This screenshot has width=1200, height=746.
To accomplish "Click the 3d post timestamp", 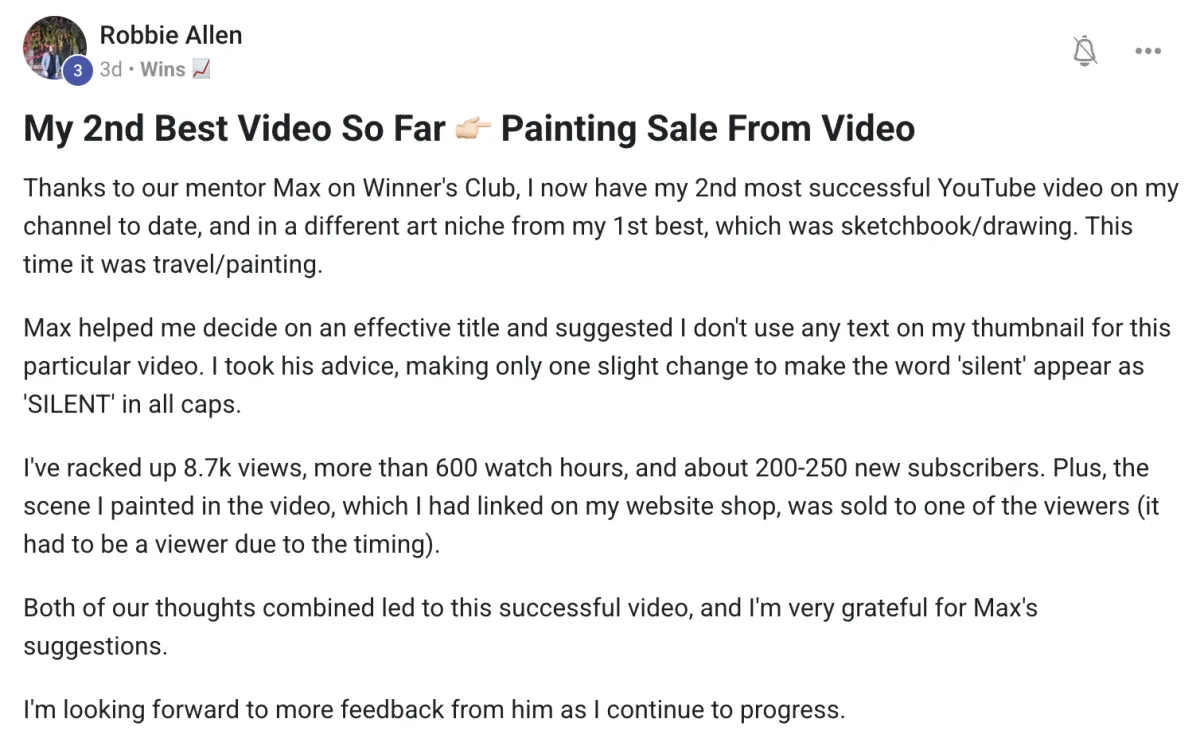I will (x=111, y=69).
